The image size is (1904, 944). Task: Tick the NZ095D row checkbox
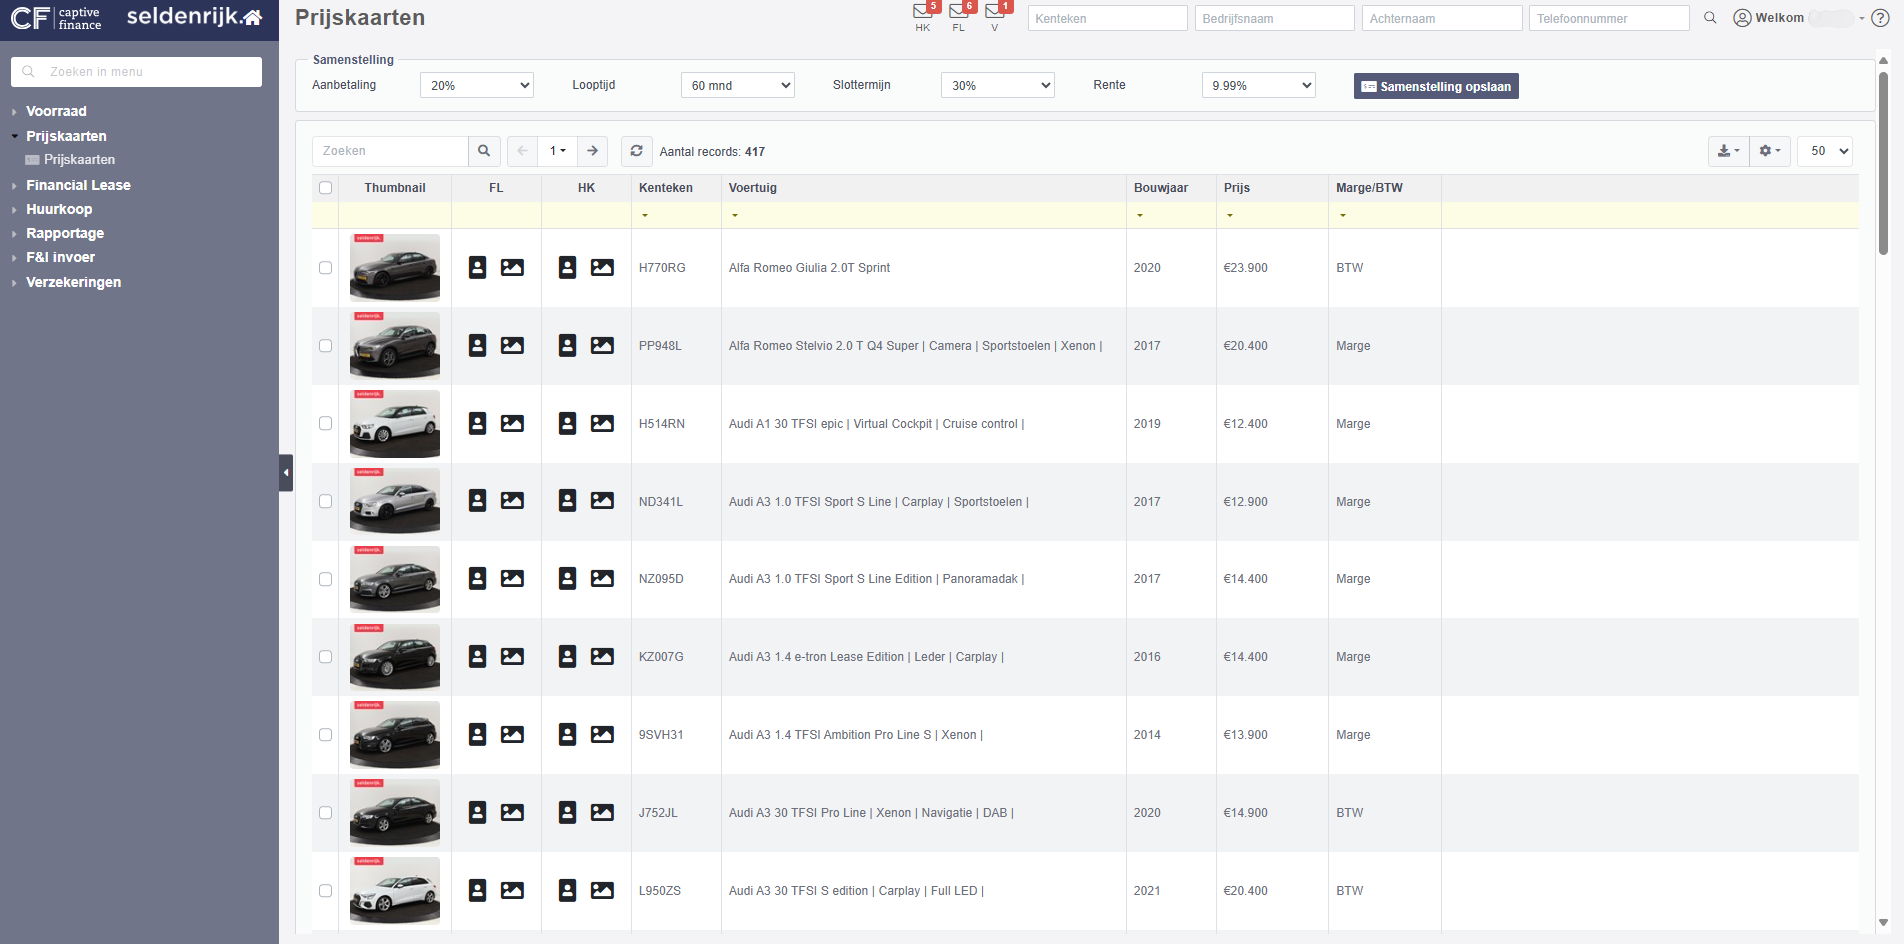click(325, 579)
